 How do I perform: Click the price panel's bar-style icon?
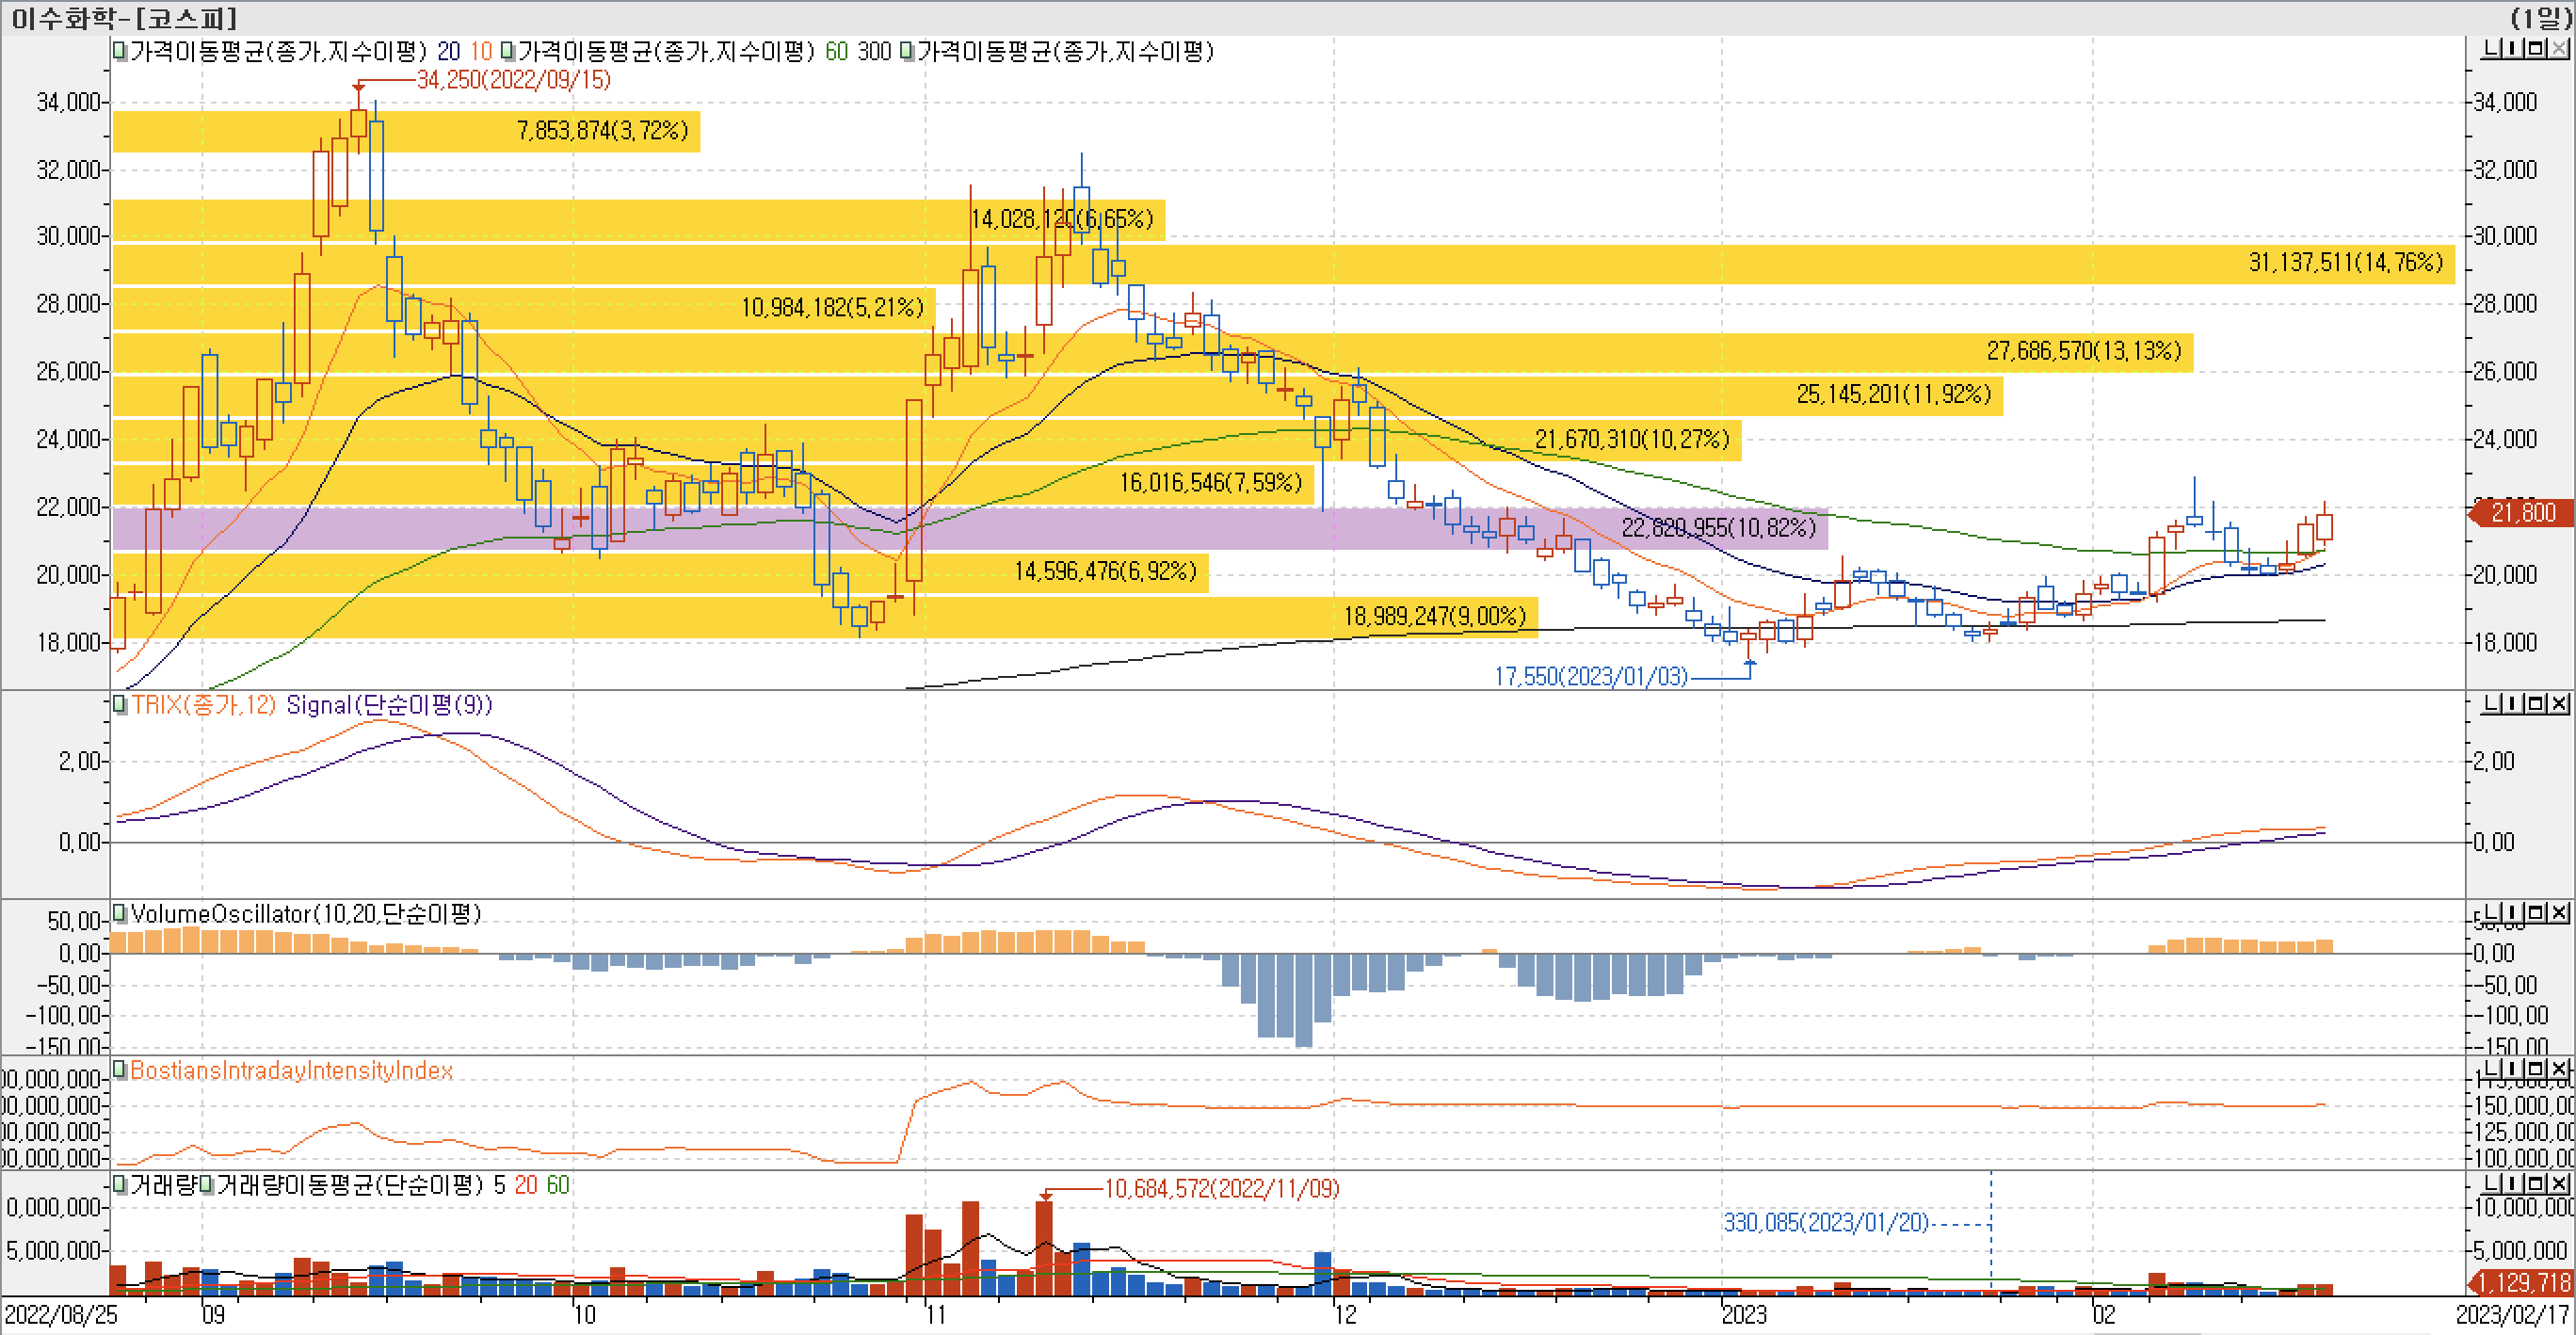[x=2515, y=48]
